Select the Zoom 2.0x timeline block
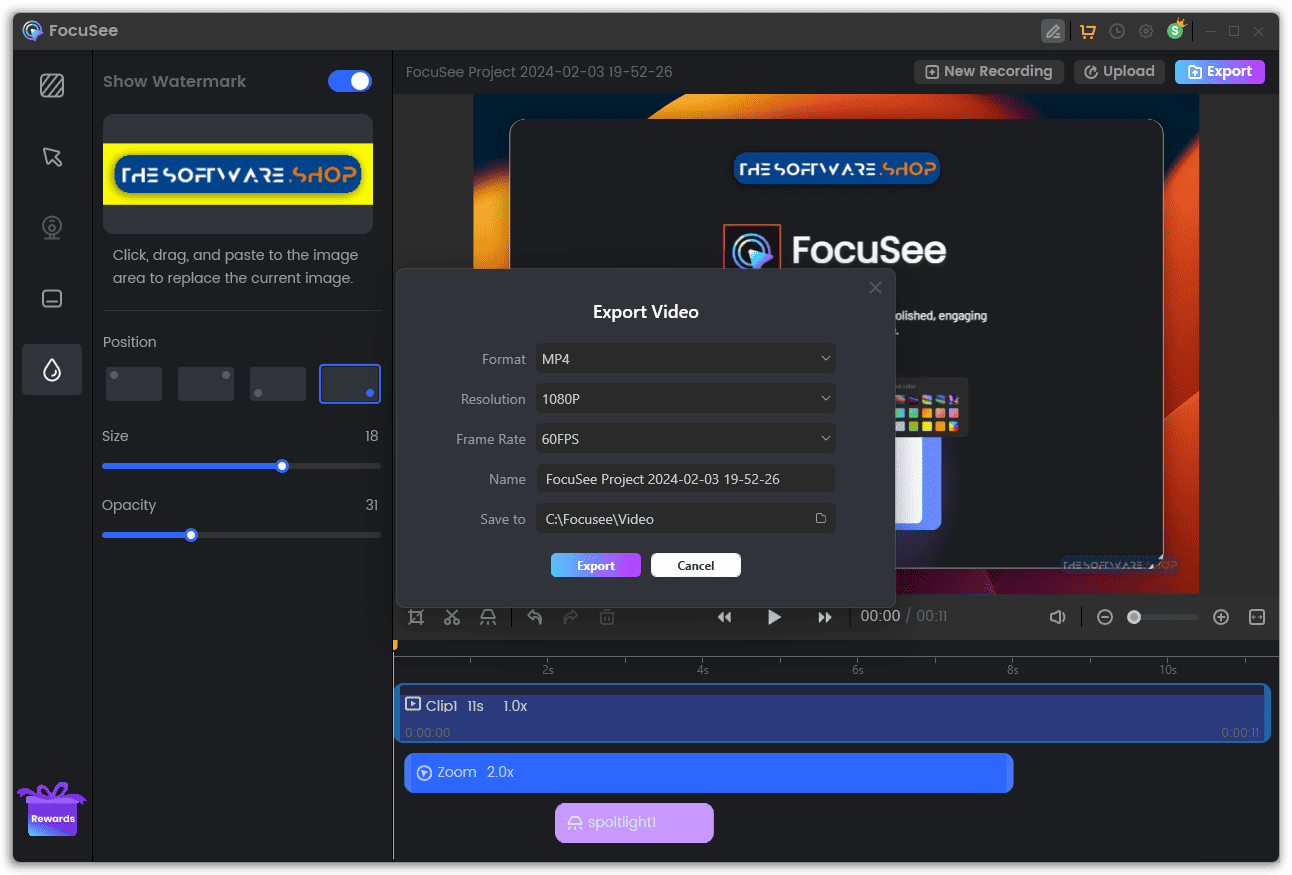 click(709, 773)
